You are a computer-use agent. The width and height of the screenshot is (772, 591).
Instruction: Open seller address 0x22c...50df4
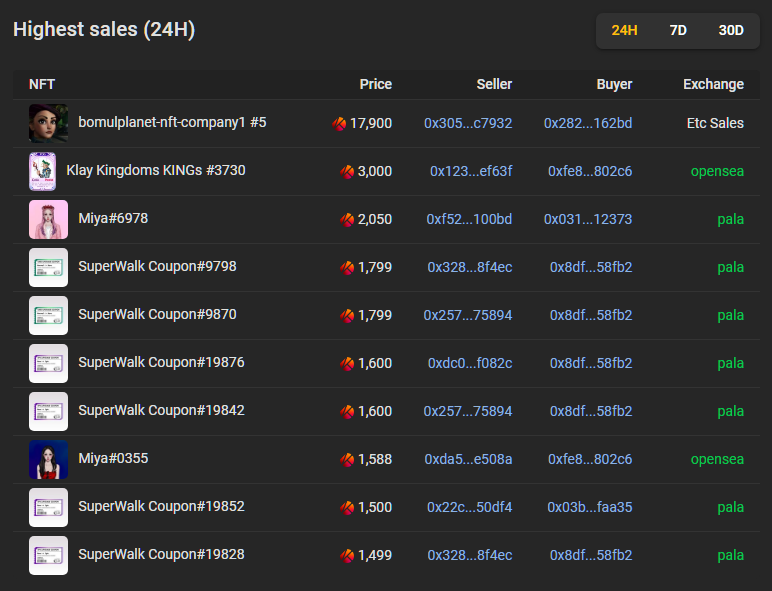470,507
